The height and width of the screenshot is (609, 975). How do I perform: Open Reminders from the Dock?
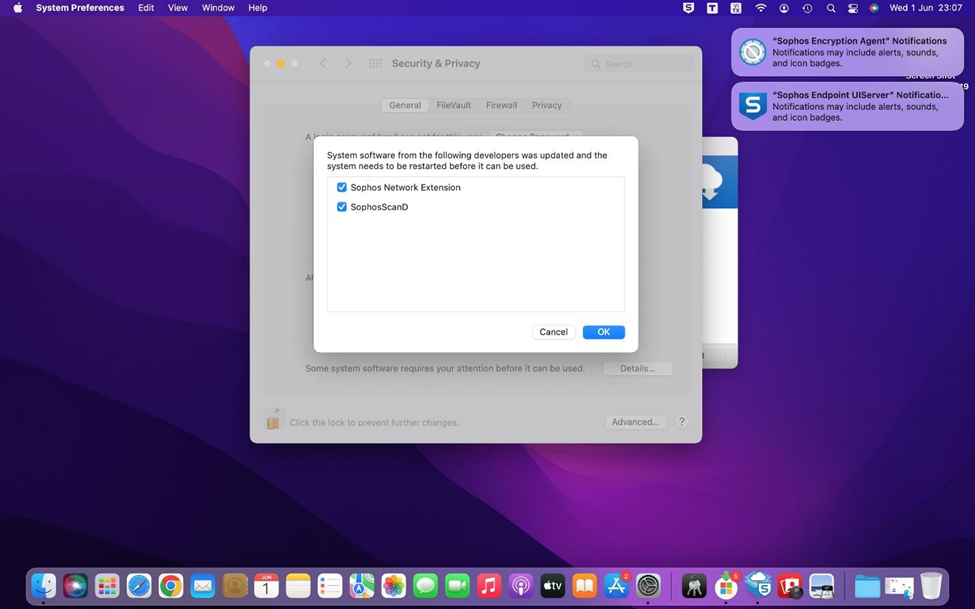tap(330, 586)
